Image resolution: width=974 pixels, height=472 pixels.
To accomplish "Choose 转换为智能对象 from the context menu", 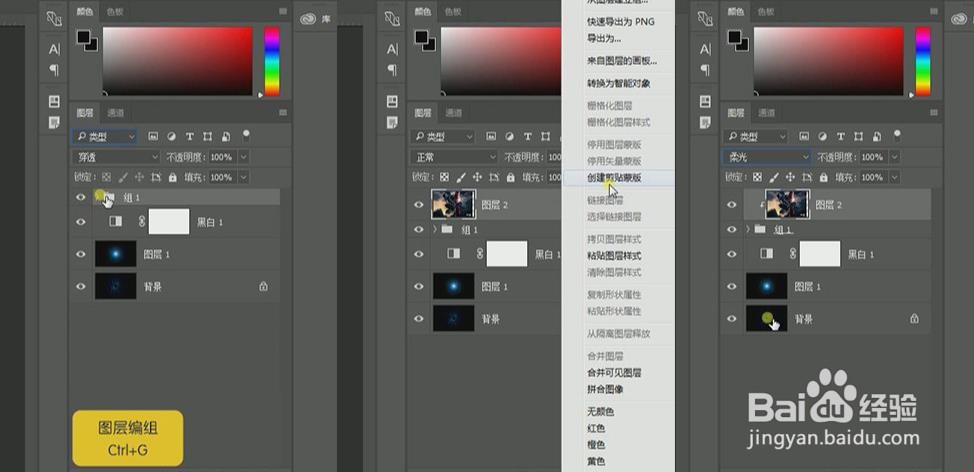I will (x=619, y=83).
